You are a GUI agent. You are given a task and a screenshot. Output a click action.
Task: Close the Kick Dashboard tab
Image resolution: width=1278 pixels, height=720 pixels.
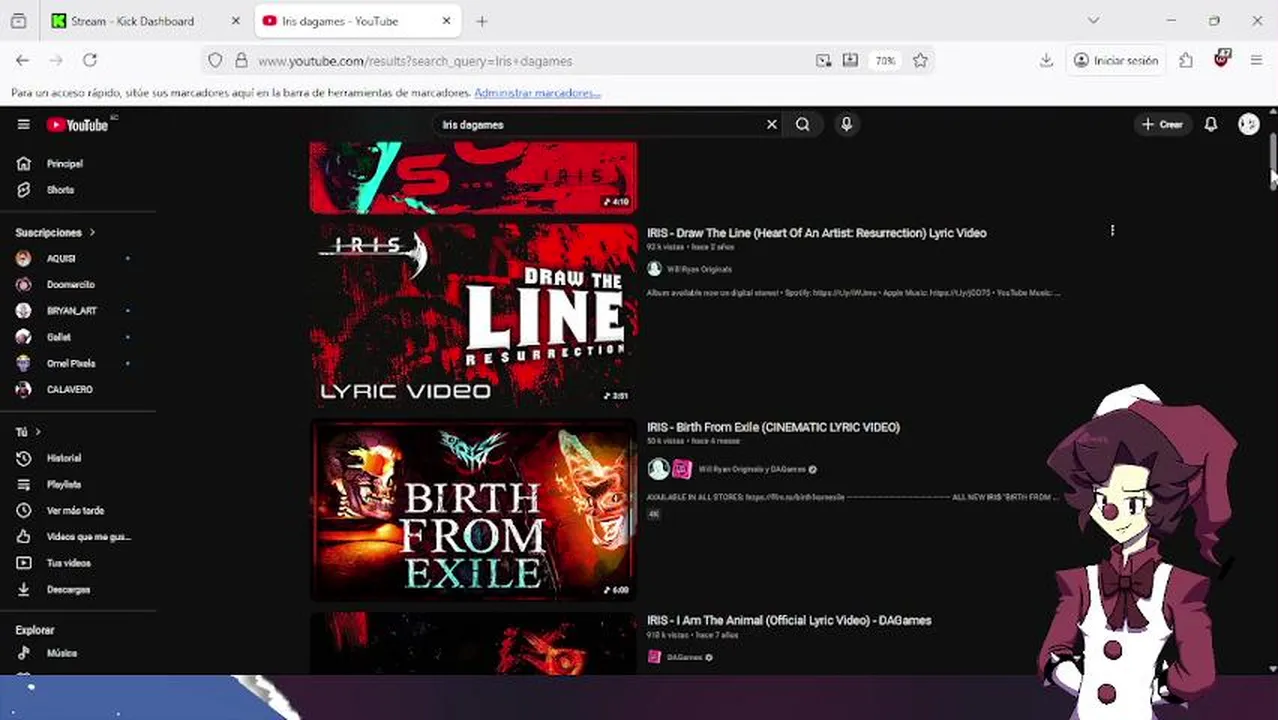tap(236, 20)
